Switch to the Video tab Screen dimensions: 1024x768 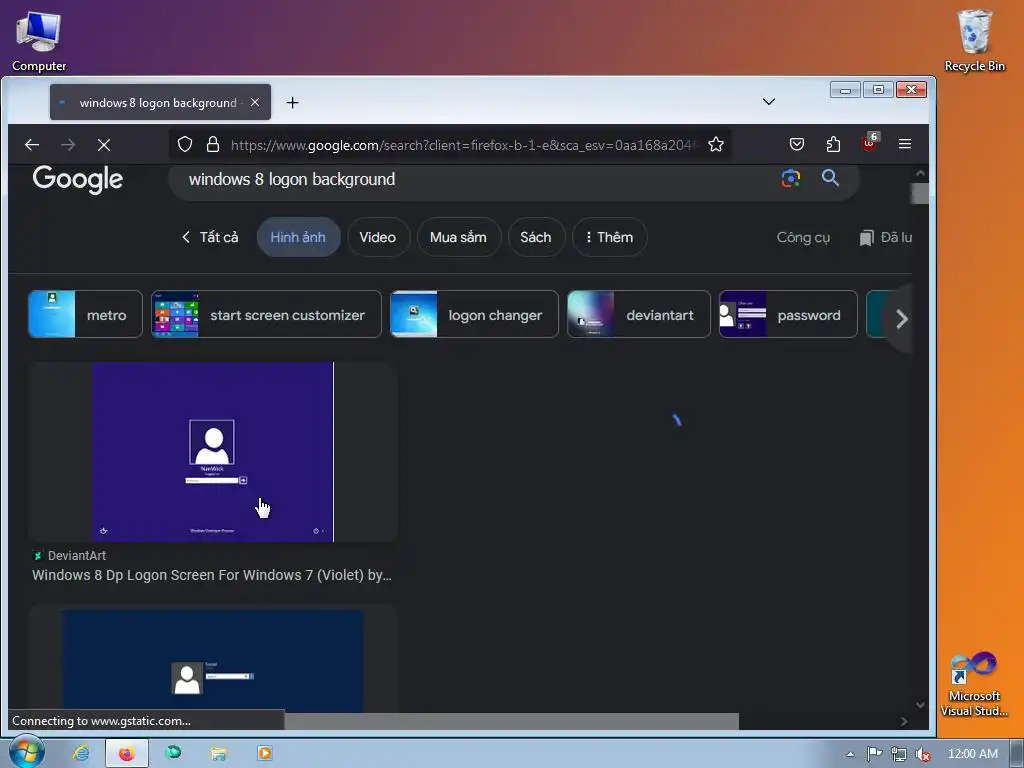(377, 237)
